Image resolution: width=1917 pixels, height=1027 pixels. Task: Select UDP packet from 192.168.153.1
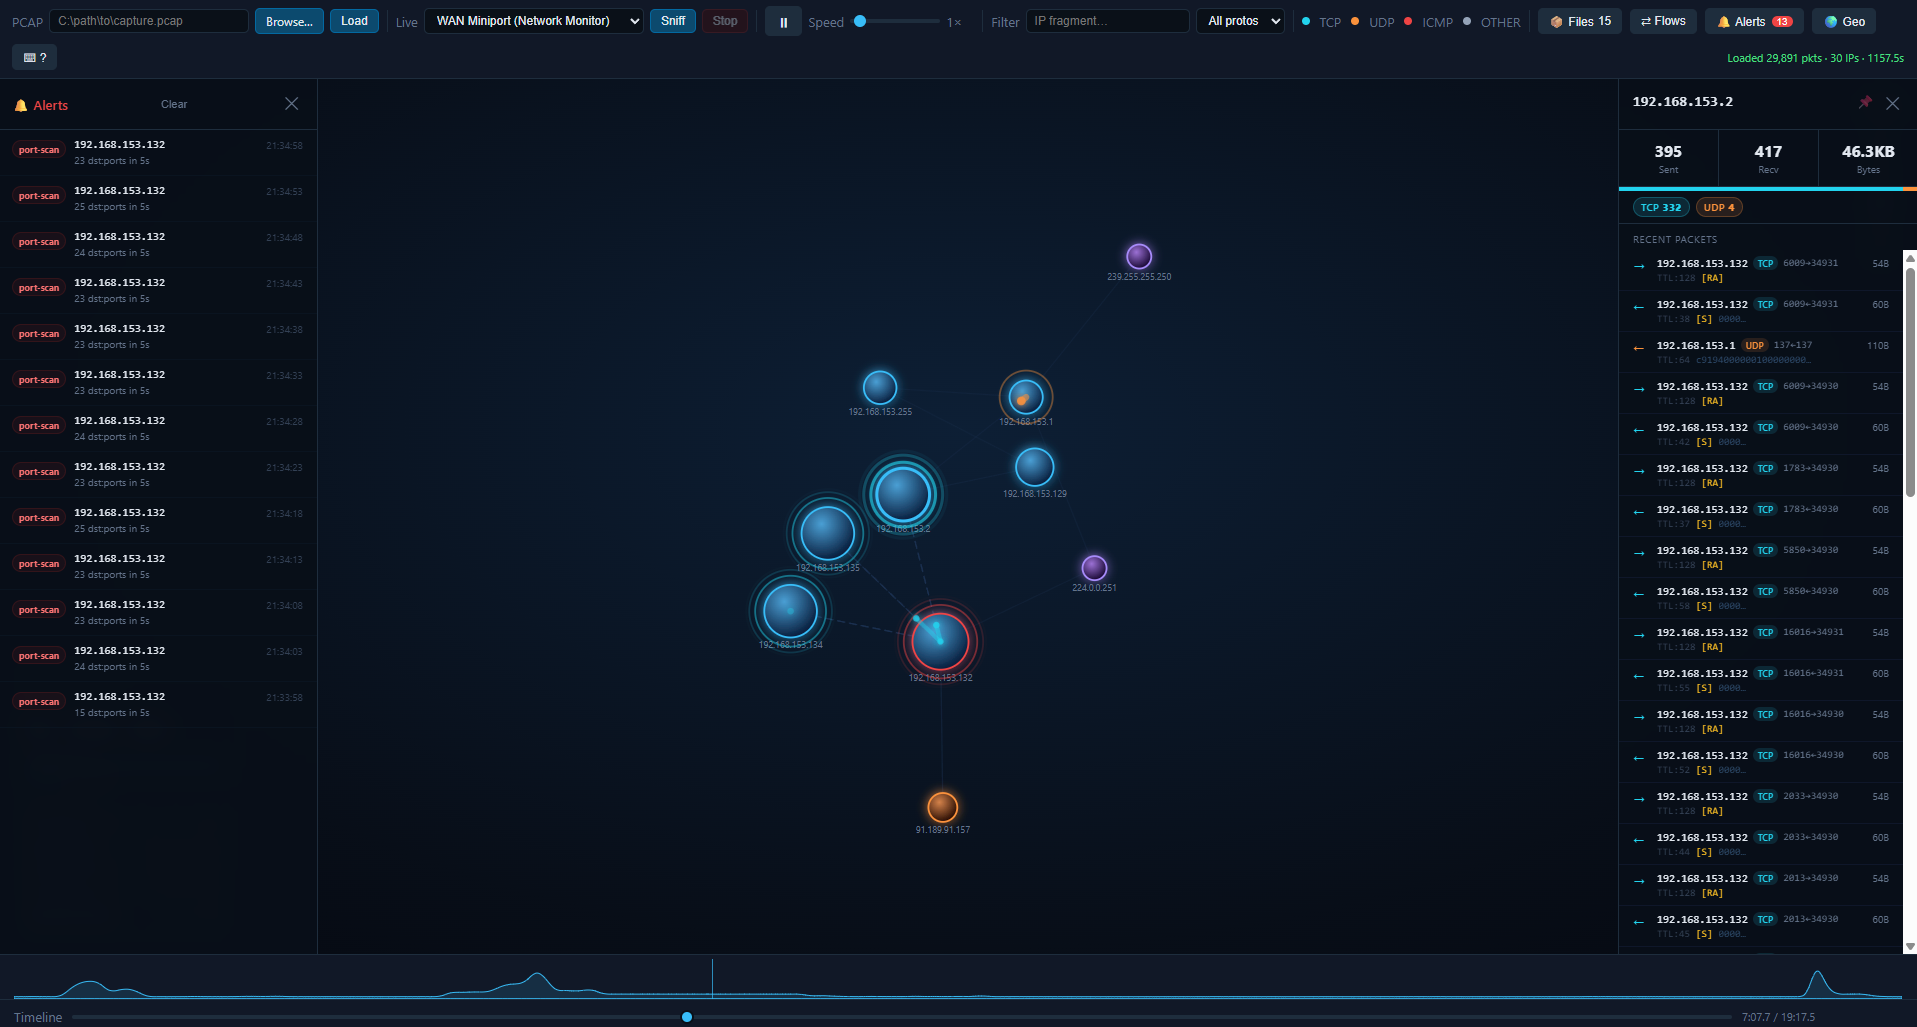1761,352
